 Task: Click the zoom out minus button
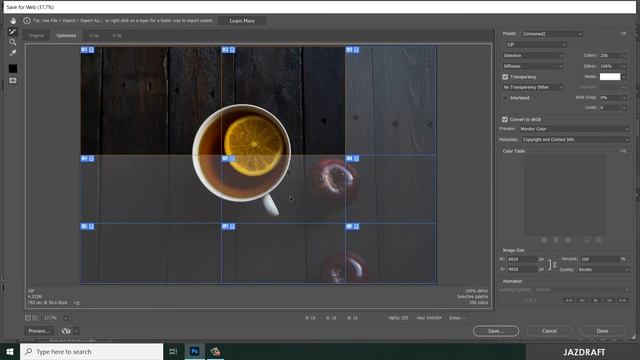point(28,318)
